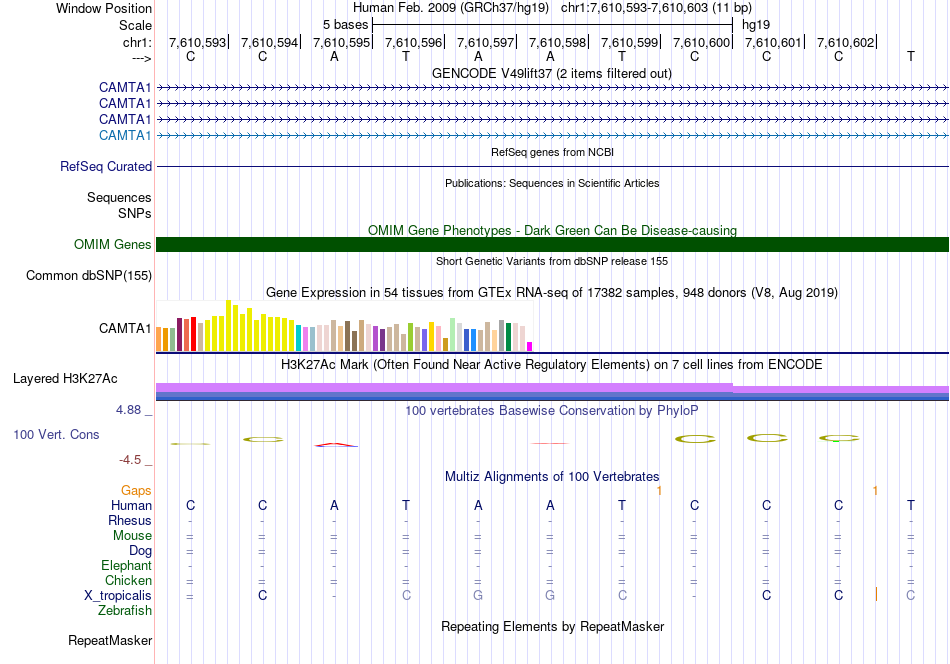The width and height of the screenshot is (950, 664).
Task: Click the '--->' strand direction arrow label
Action: coord(141,58)
